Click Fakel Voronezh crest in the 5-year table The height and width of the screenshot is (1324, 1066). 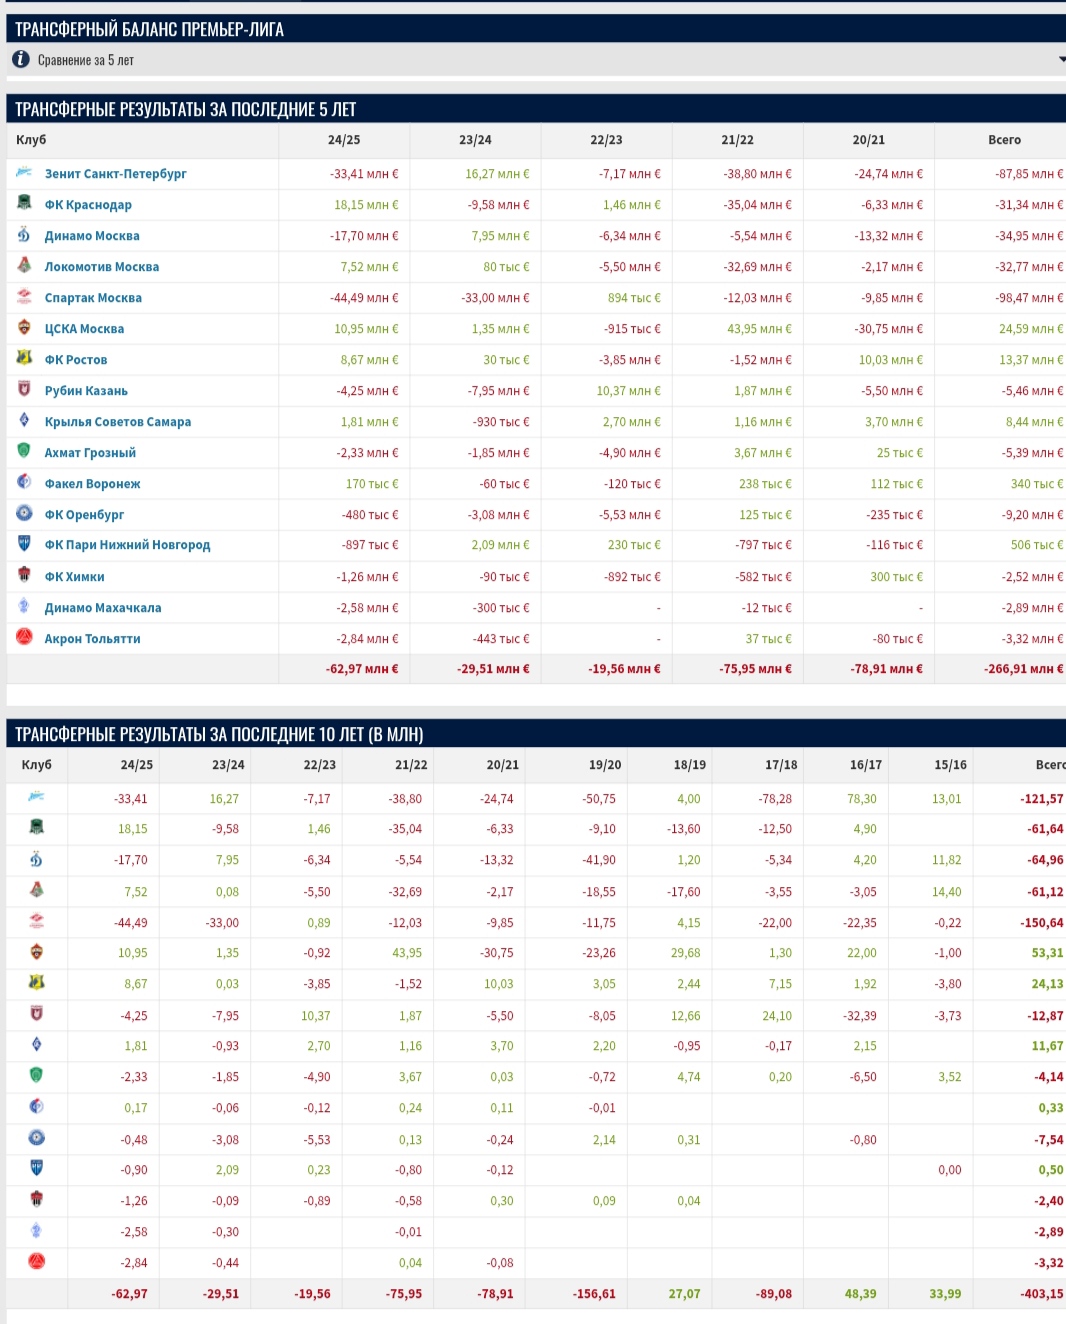tap(24, 482)
